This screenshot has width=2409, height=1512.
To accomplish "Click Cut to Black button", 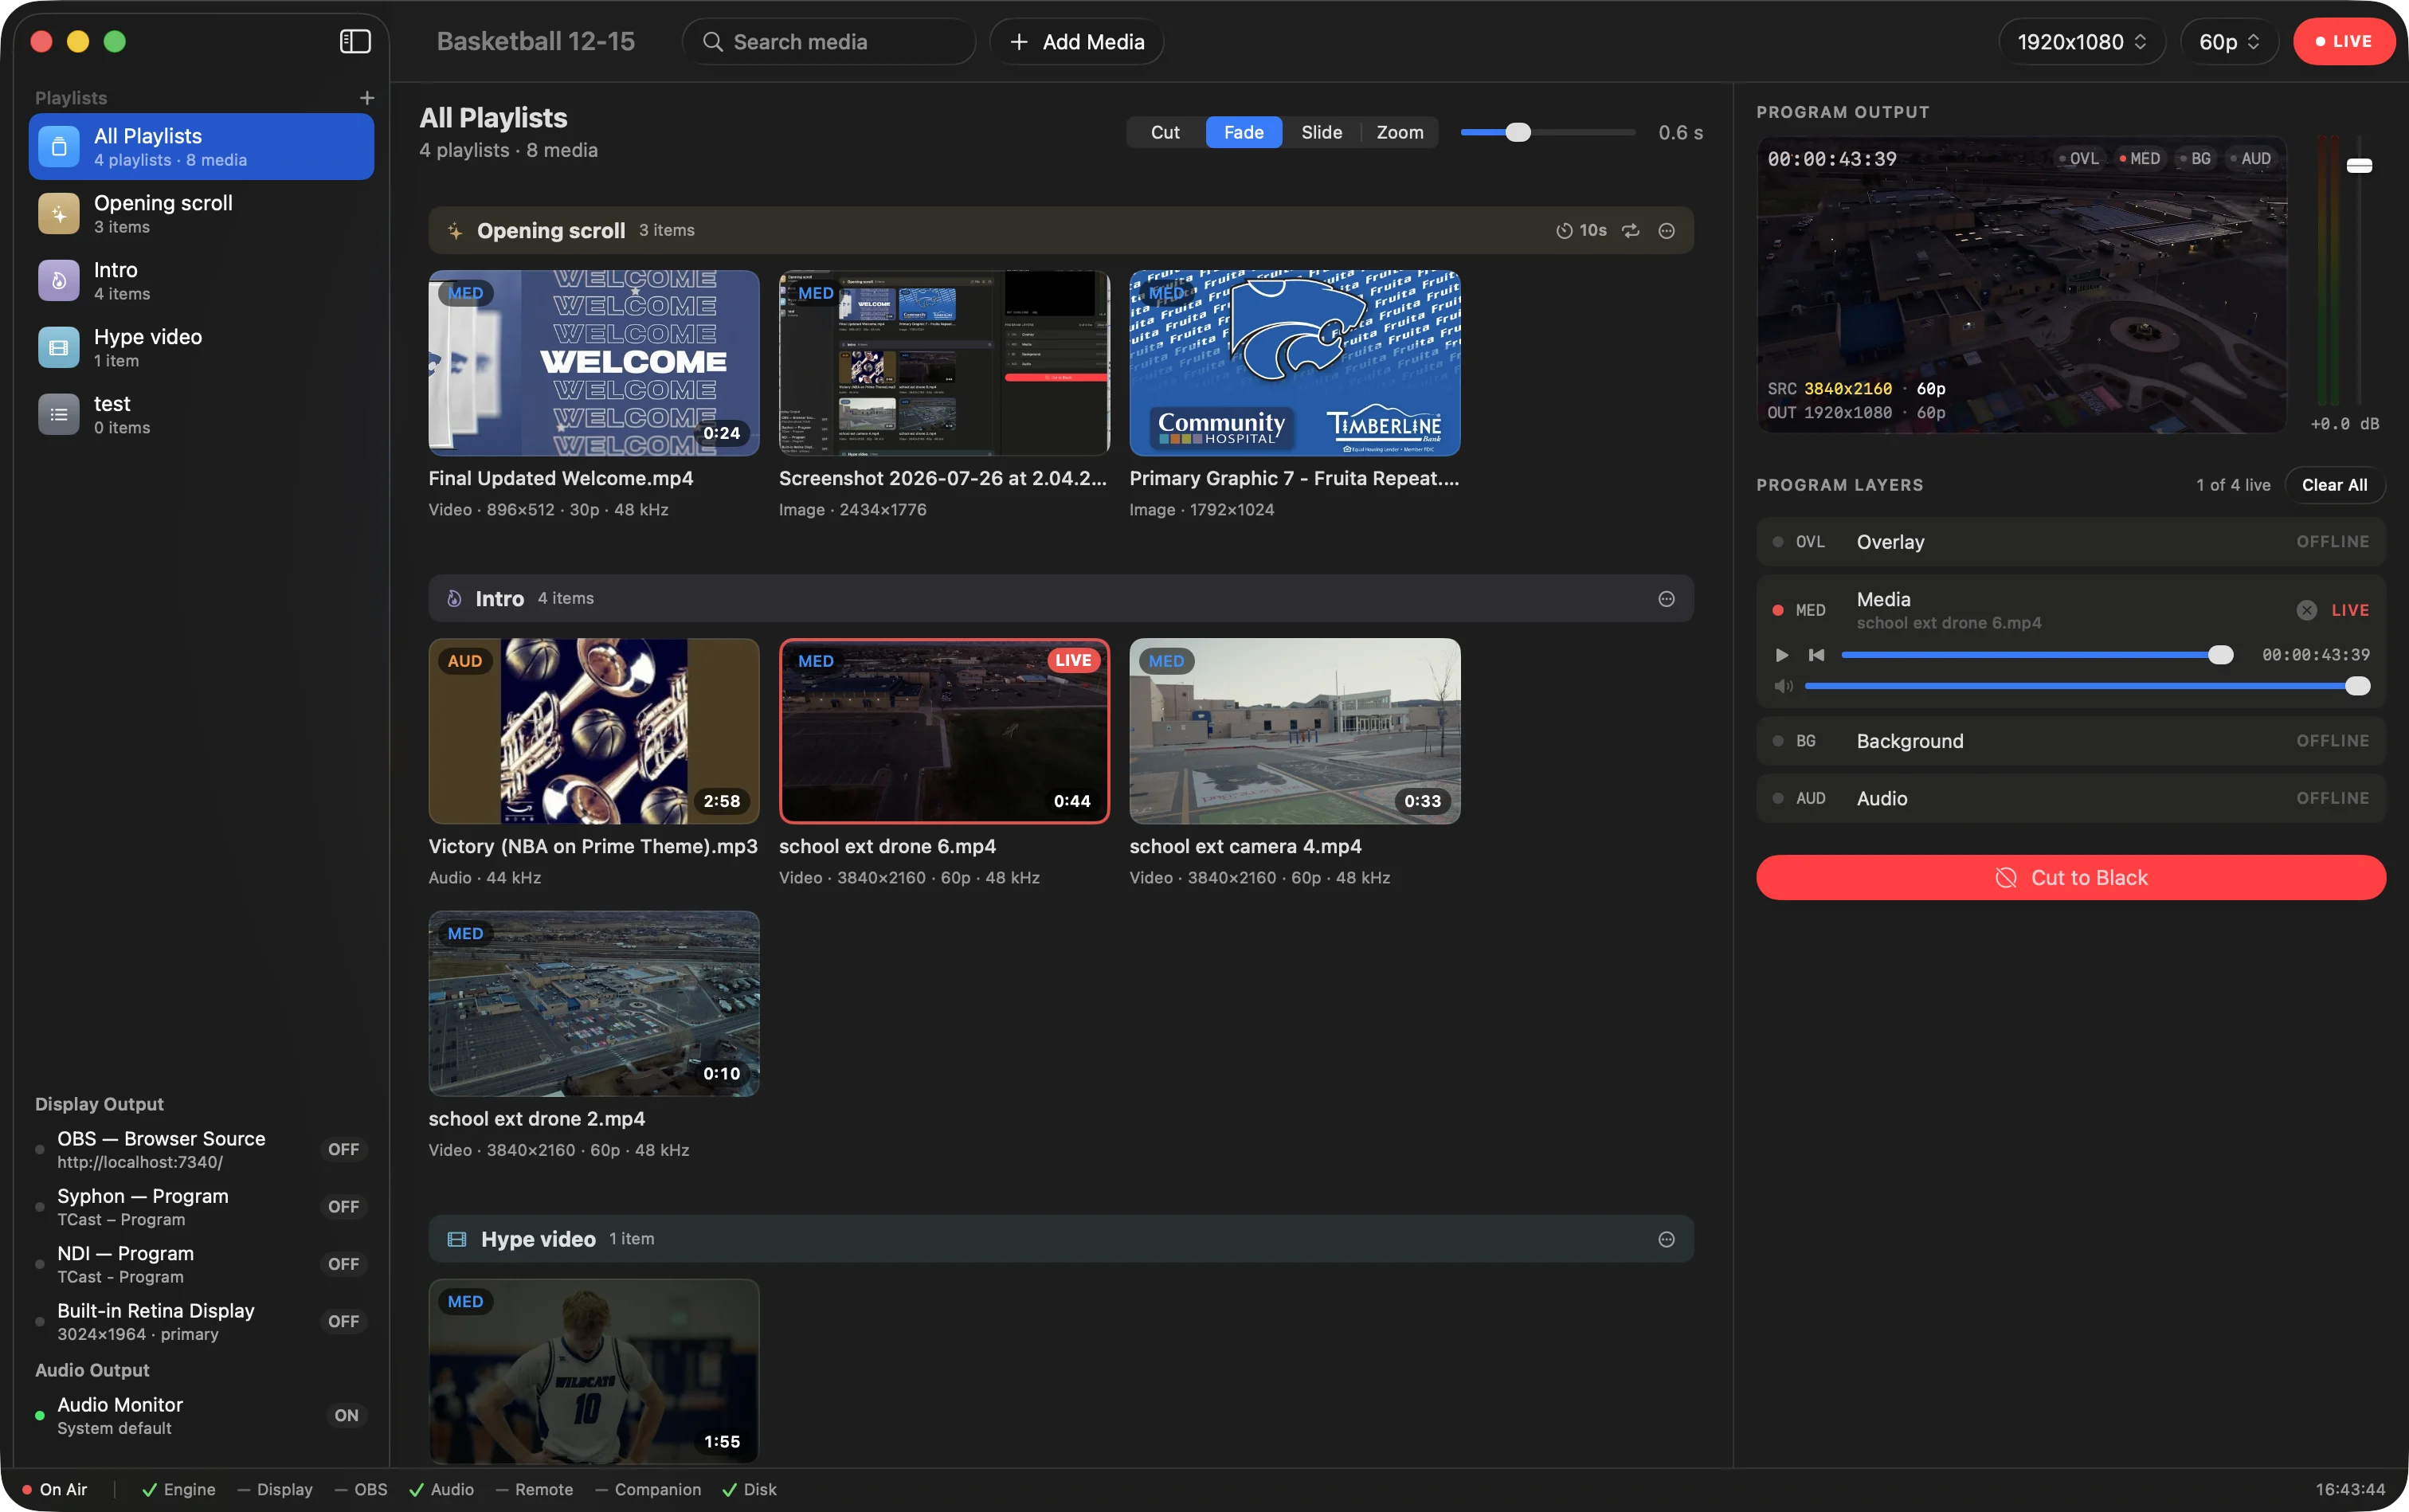I will [2070, 877].
